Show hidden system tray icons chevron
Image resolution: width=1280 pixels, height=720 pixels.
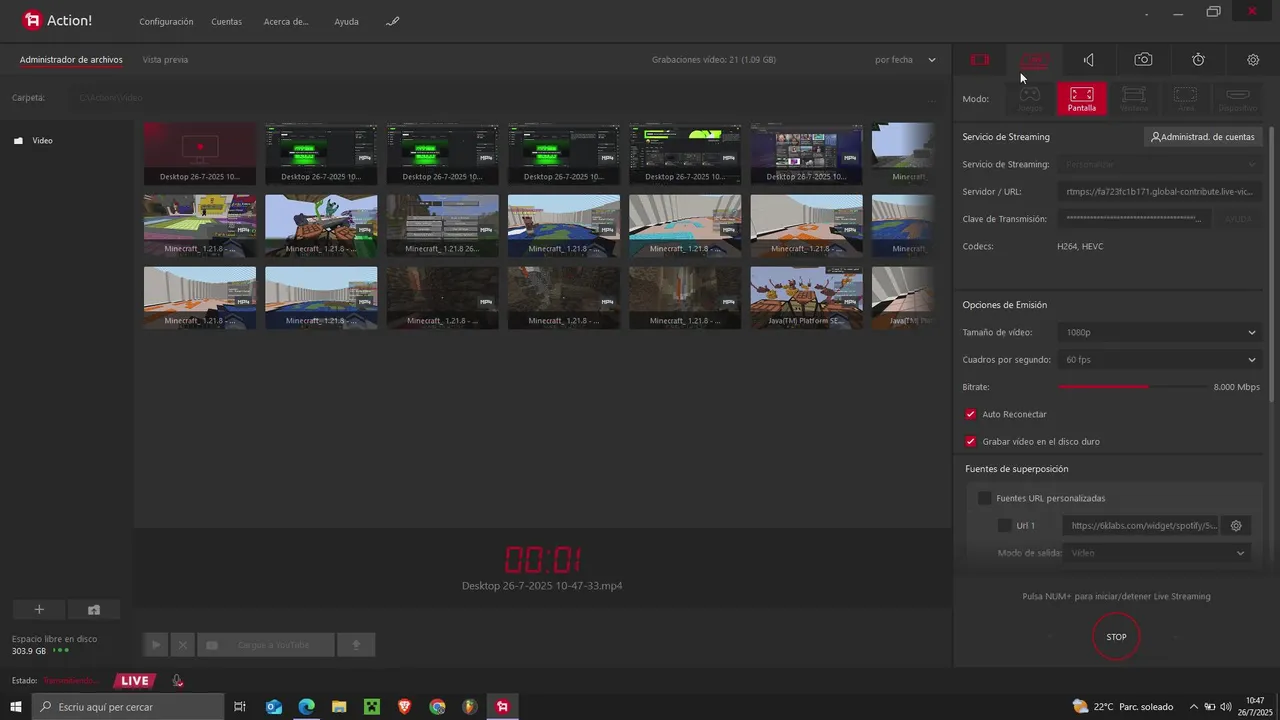pos(1193,707)
